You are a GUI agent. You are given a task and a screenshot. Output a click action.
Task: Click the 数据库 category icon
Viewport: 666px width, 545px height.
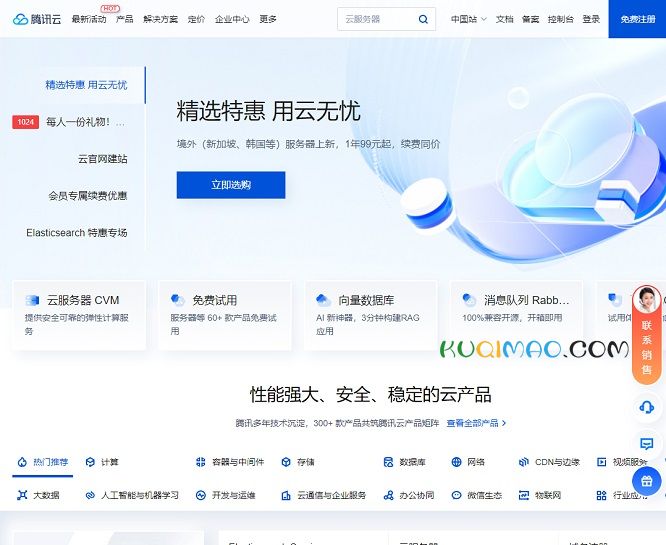tap(388, 462)
